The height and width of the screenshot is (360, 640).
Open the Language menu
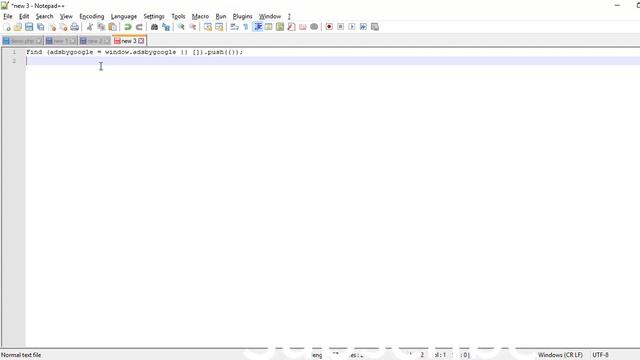click(x=124, y=16)
